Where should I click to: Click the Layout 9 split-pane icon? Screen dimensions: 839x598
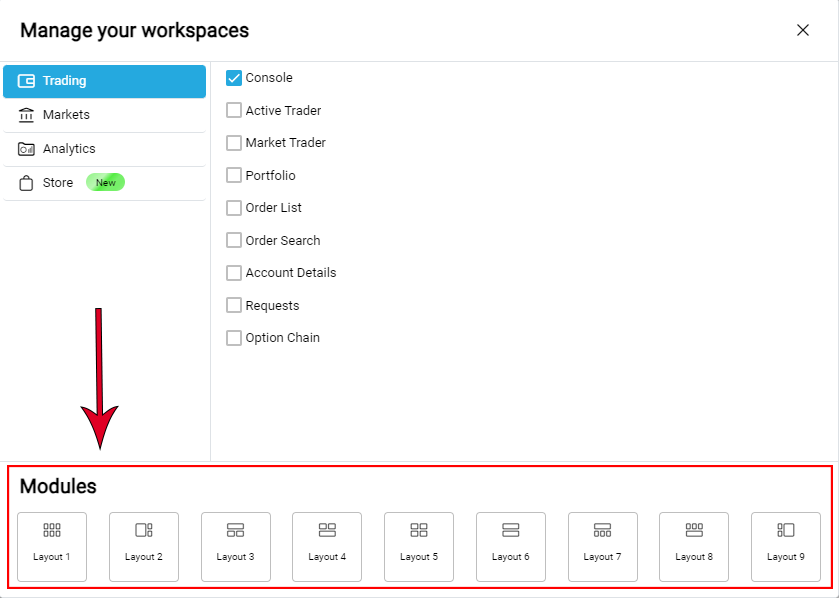coord(786,532)
